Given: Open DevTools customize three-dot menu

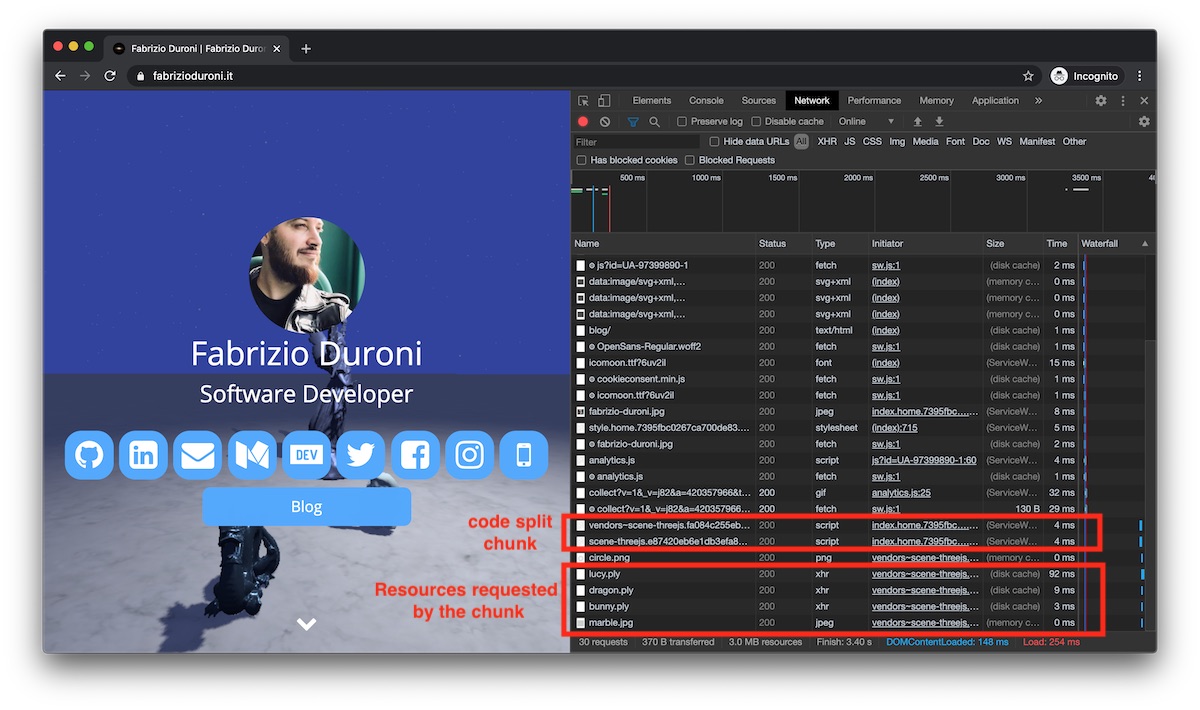Looking at the screenshot, I should pos(1123,101).
